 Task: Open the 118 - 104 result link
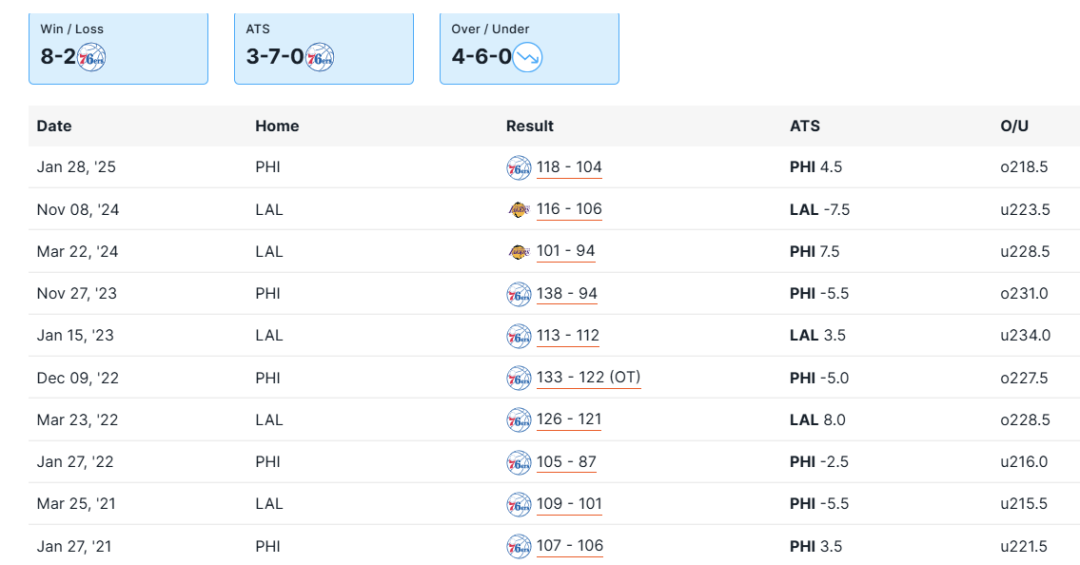coord(569,167)
